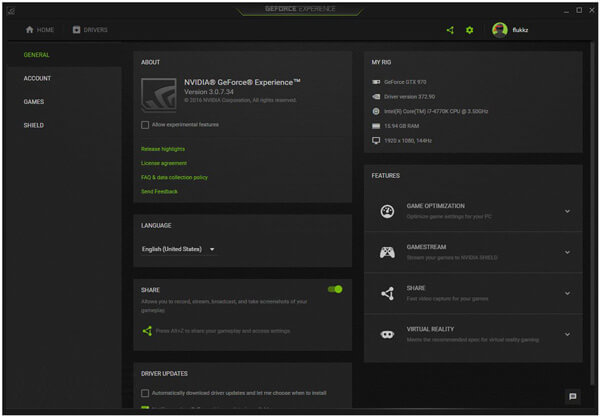
Task: Expand the Game Optimization chevron
Action: point(567,211)
